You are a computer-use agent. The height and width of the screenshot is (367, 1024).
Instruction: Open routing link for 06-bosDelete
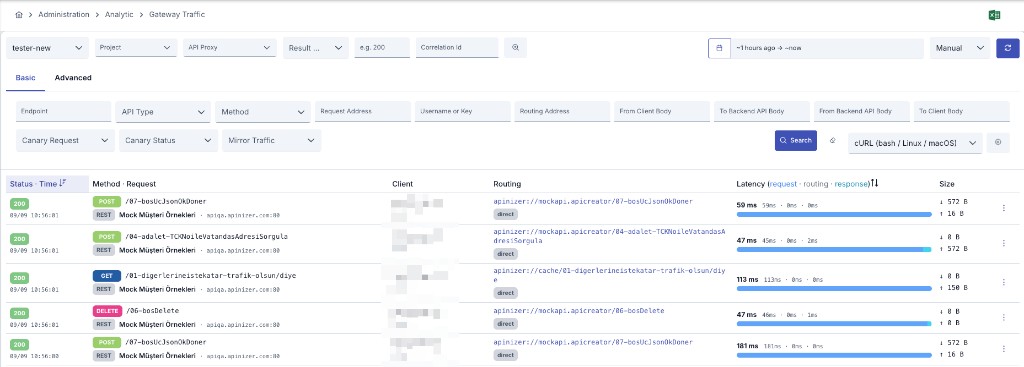click(579, 311)
